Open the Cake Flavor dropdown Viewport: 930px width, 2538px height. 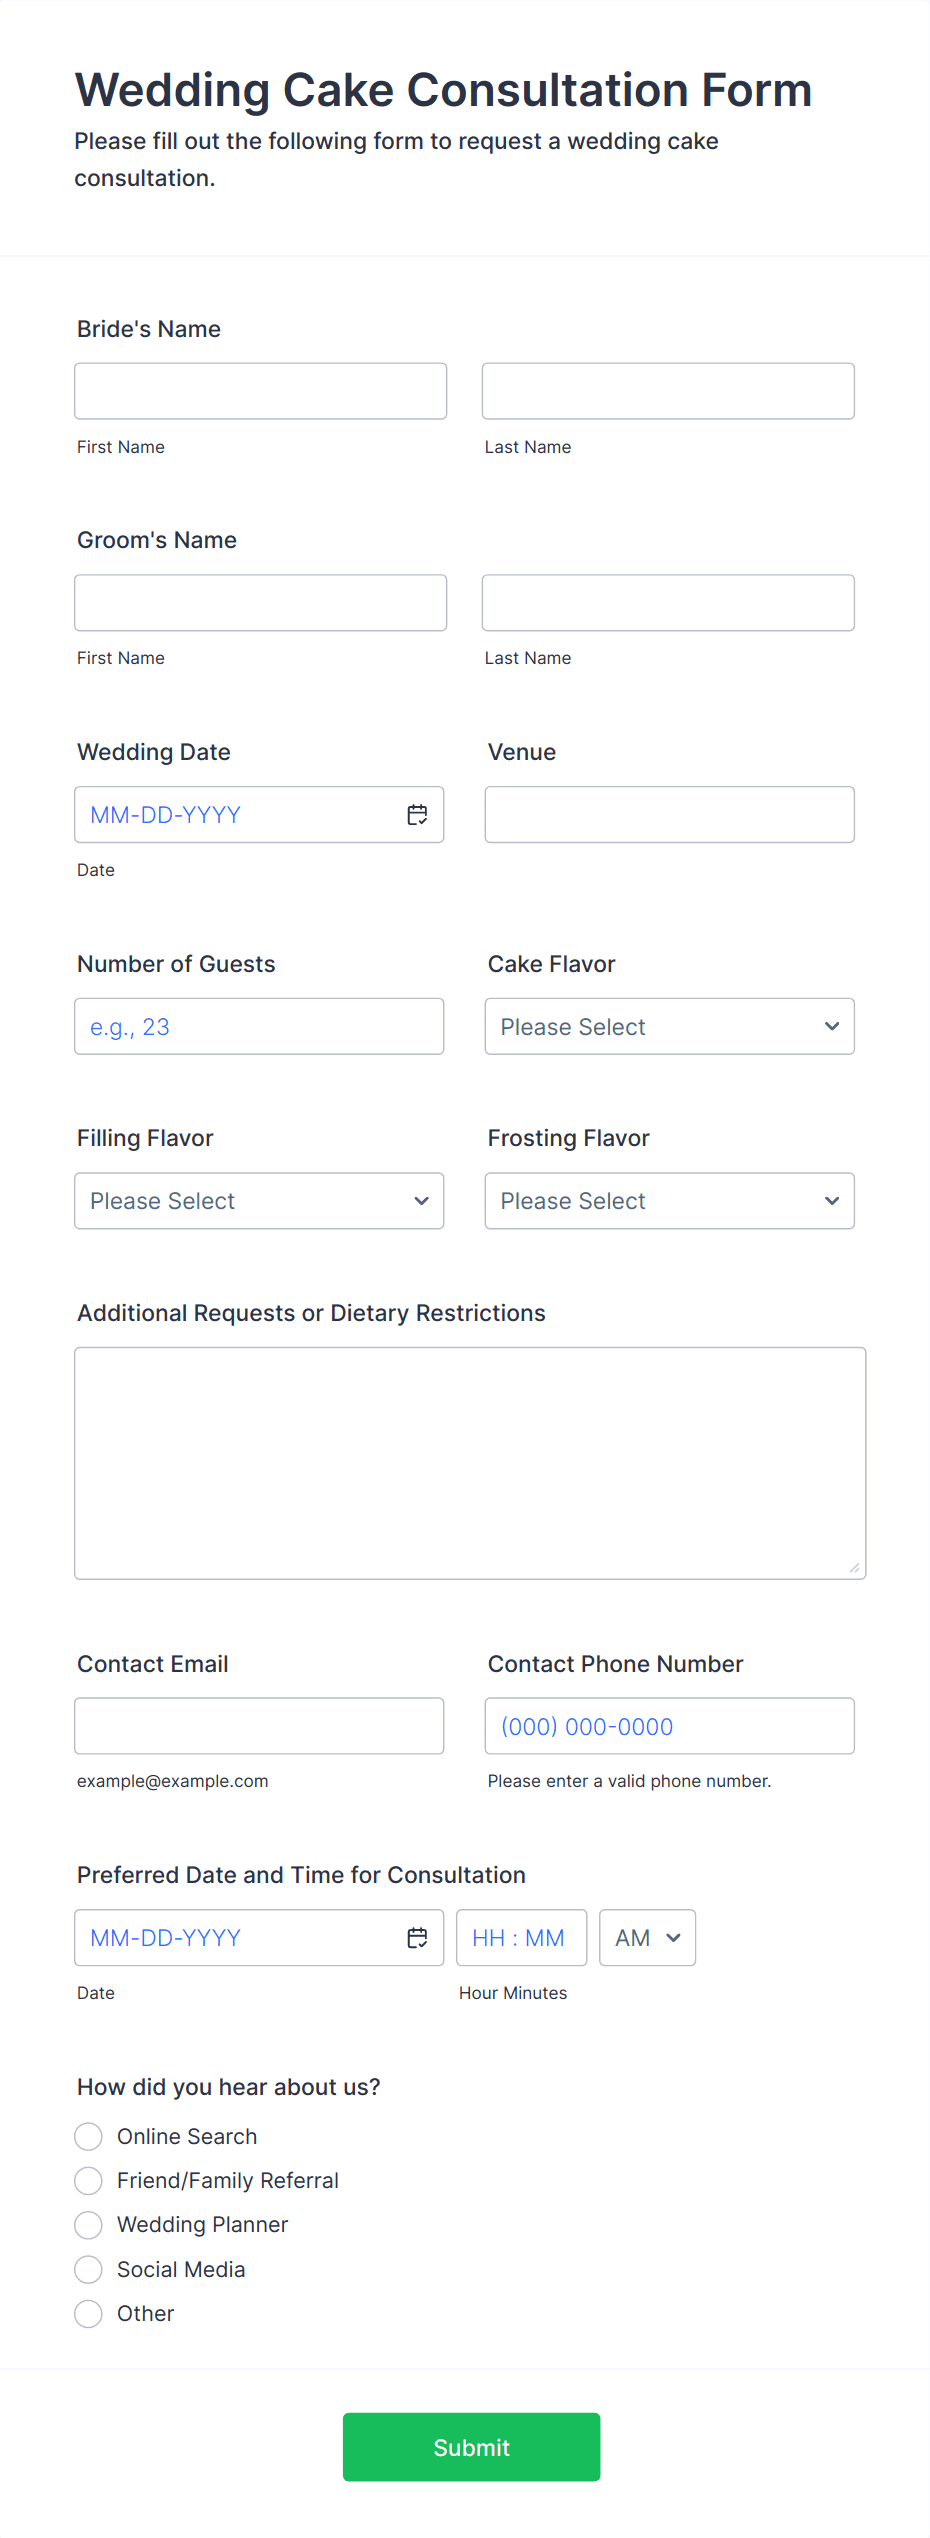[x=669, y=1026]
